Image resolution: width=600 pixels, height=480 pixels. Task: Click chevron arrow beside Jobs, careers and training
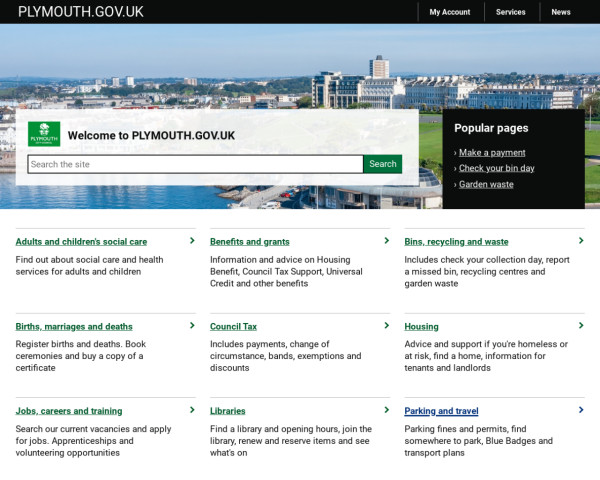click(192, 410)
